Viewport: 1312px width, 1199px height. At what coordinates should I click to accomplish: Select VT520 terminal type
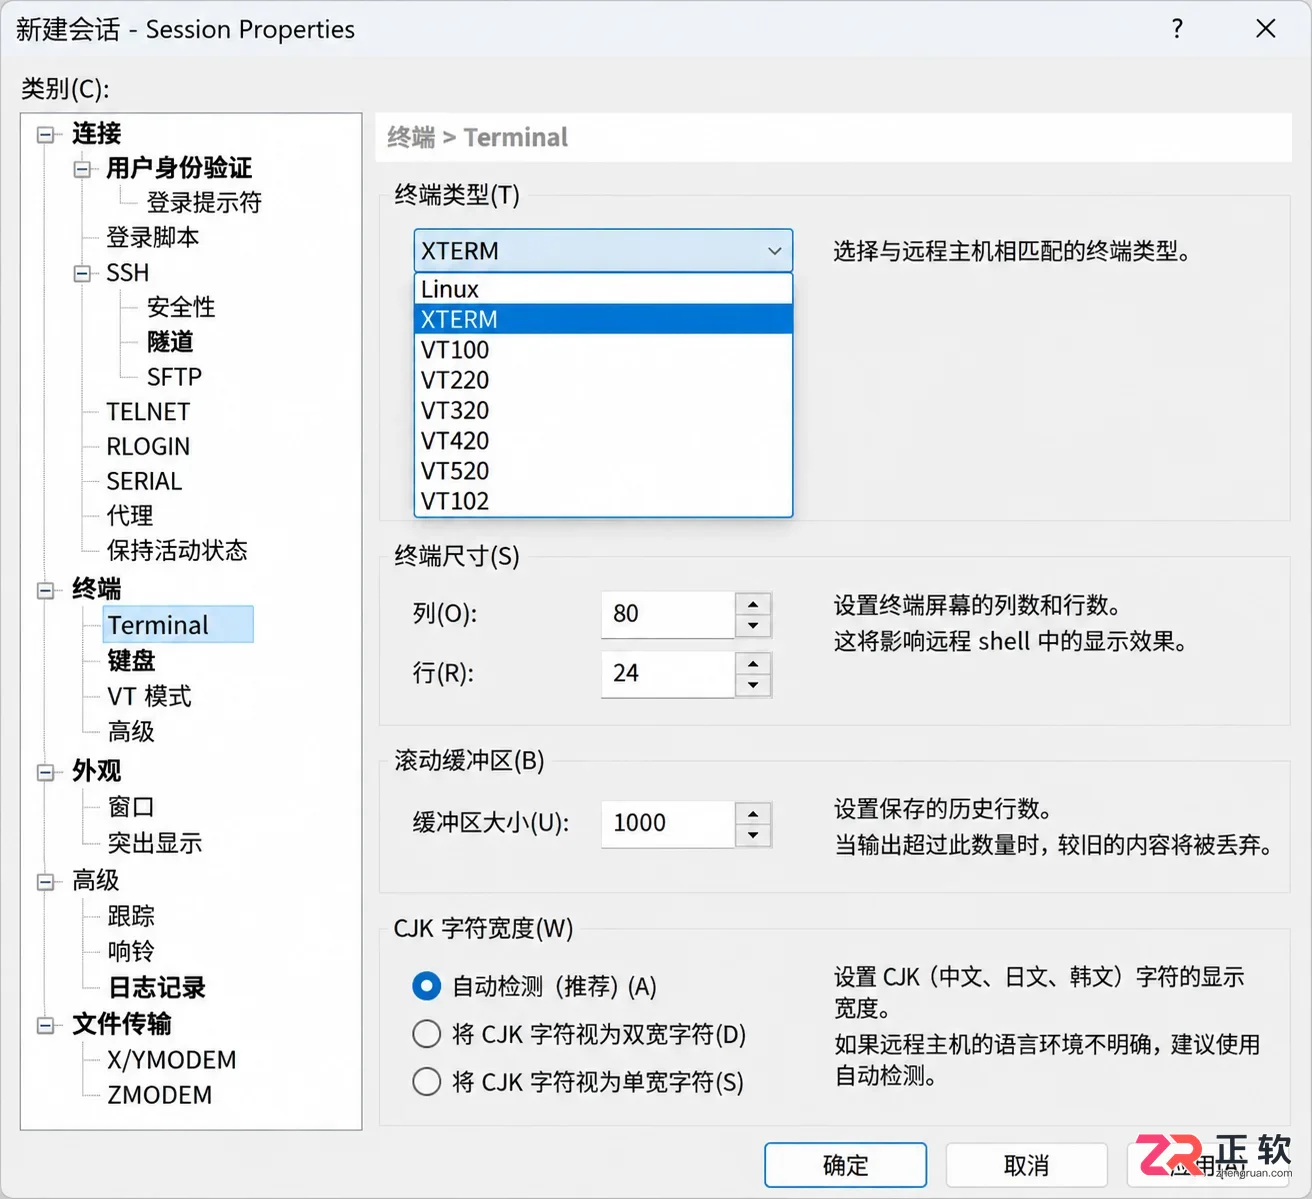(x=603, y=470)
